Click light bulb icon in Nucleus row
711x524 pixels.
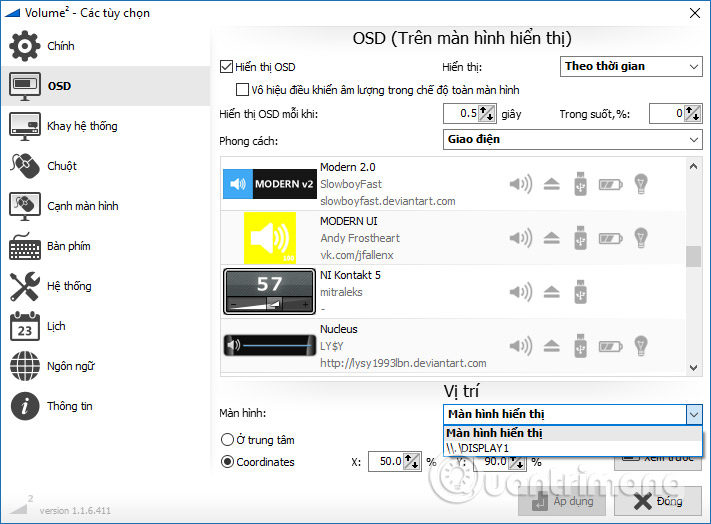click(x=641, y=346)
